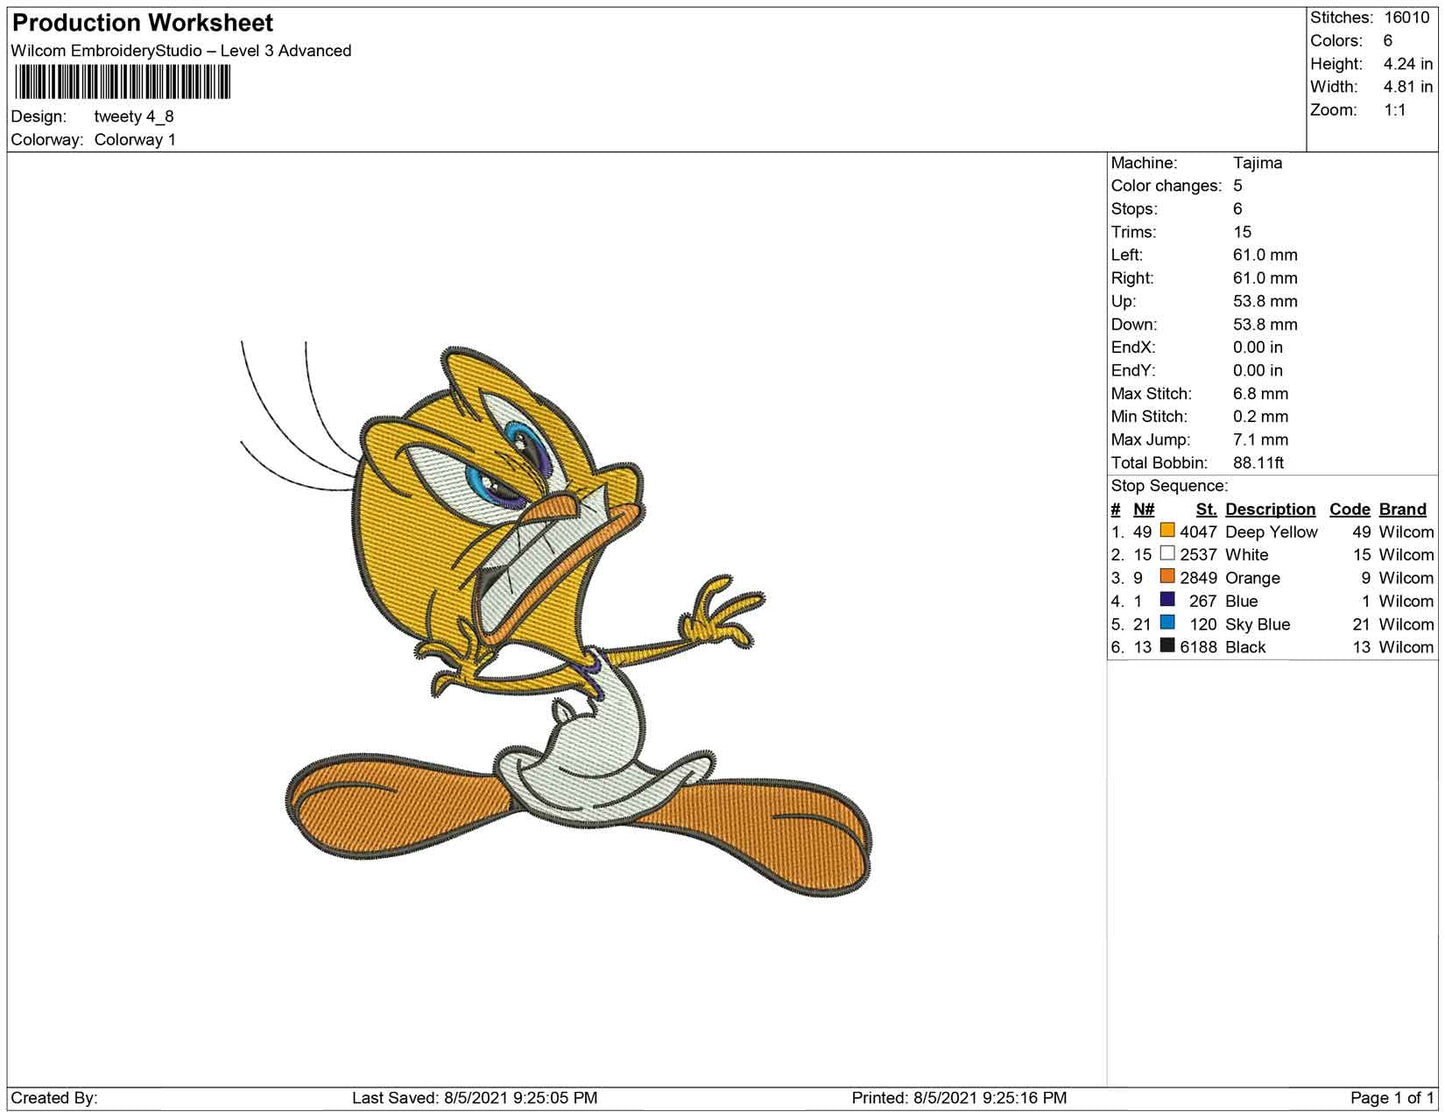
Task: Click the Total Bobbin value '88.11ft'
Action: (x=1258, y=463)
